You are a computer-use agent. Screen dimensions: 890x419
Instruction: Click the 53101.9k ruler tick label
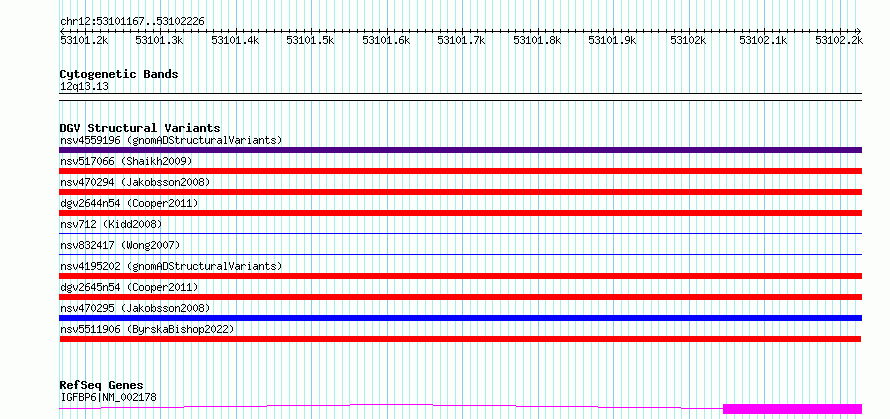click(612, 40)
